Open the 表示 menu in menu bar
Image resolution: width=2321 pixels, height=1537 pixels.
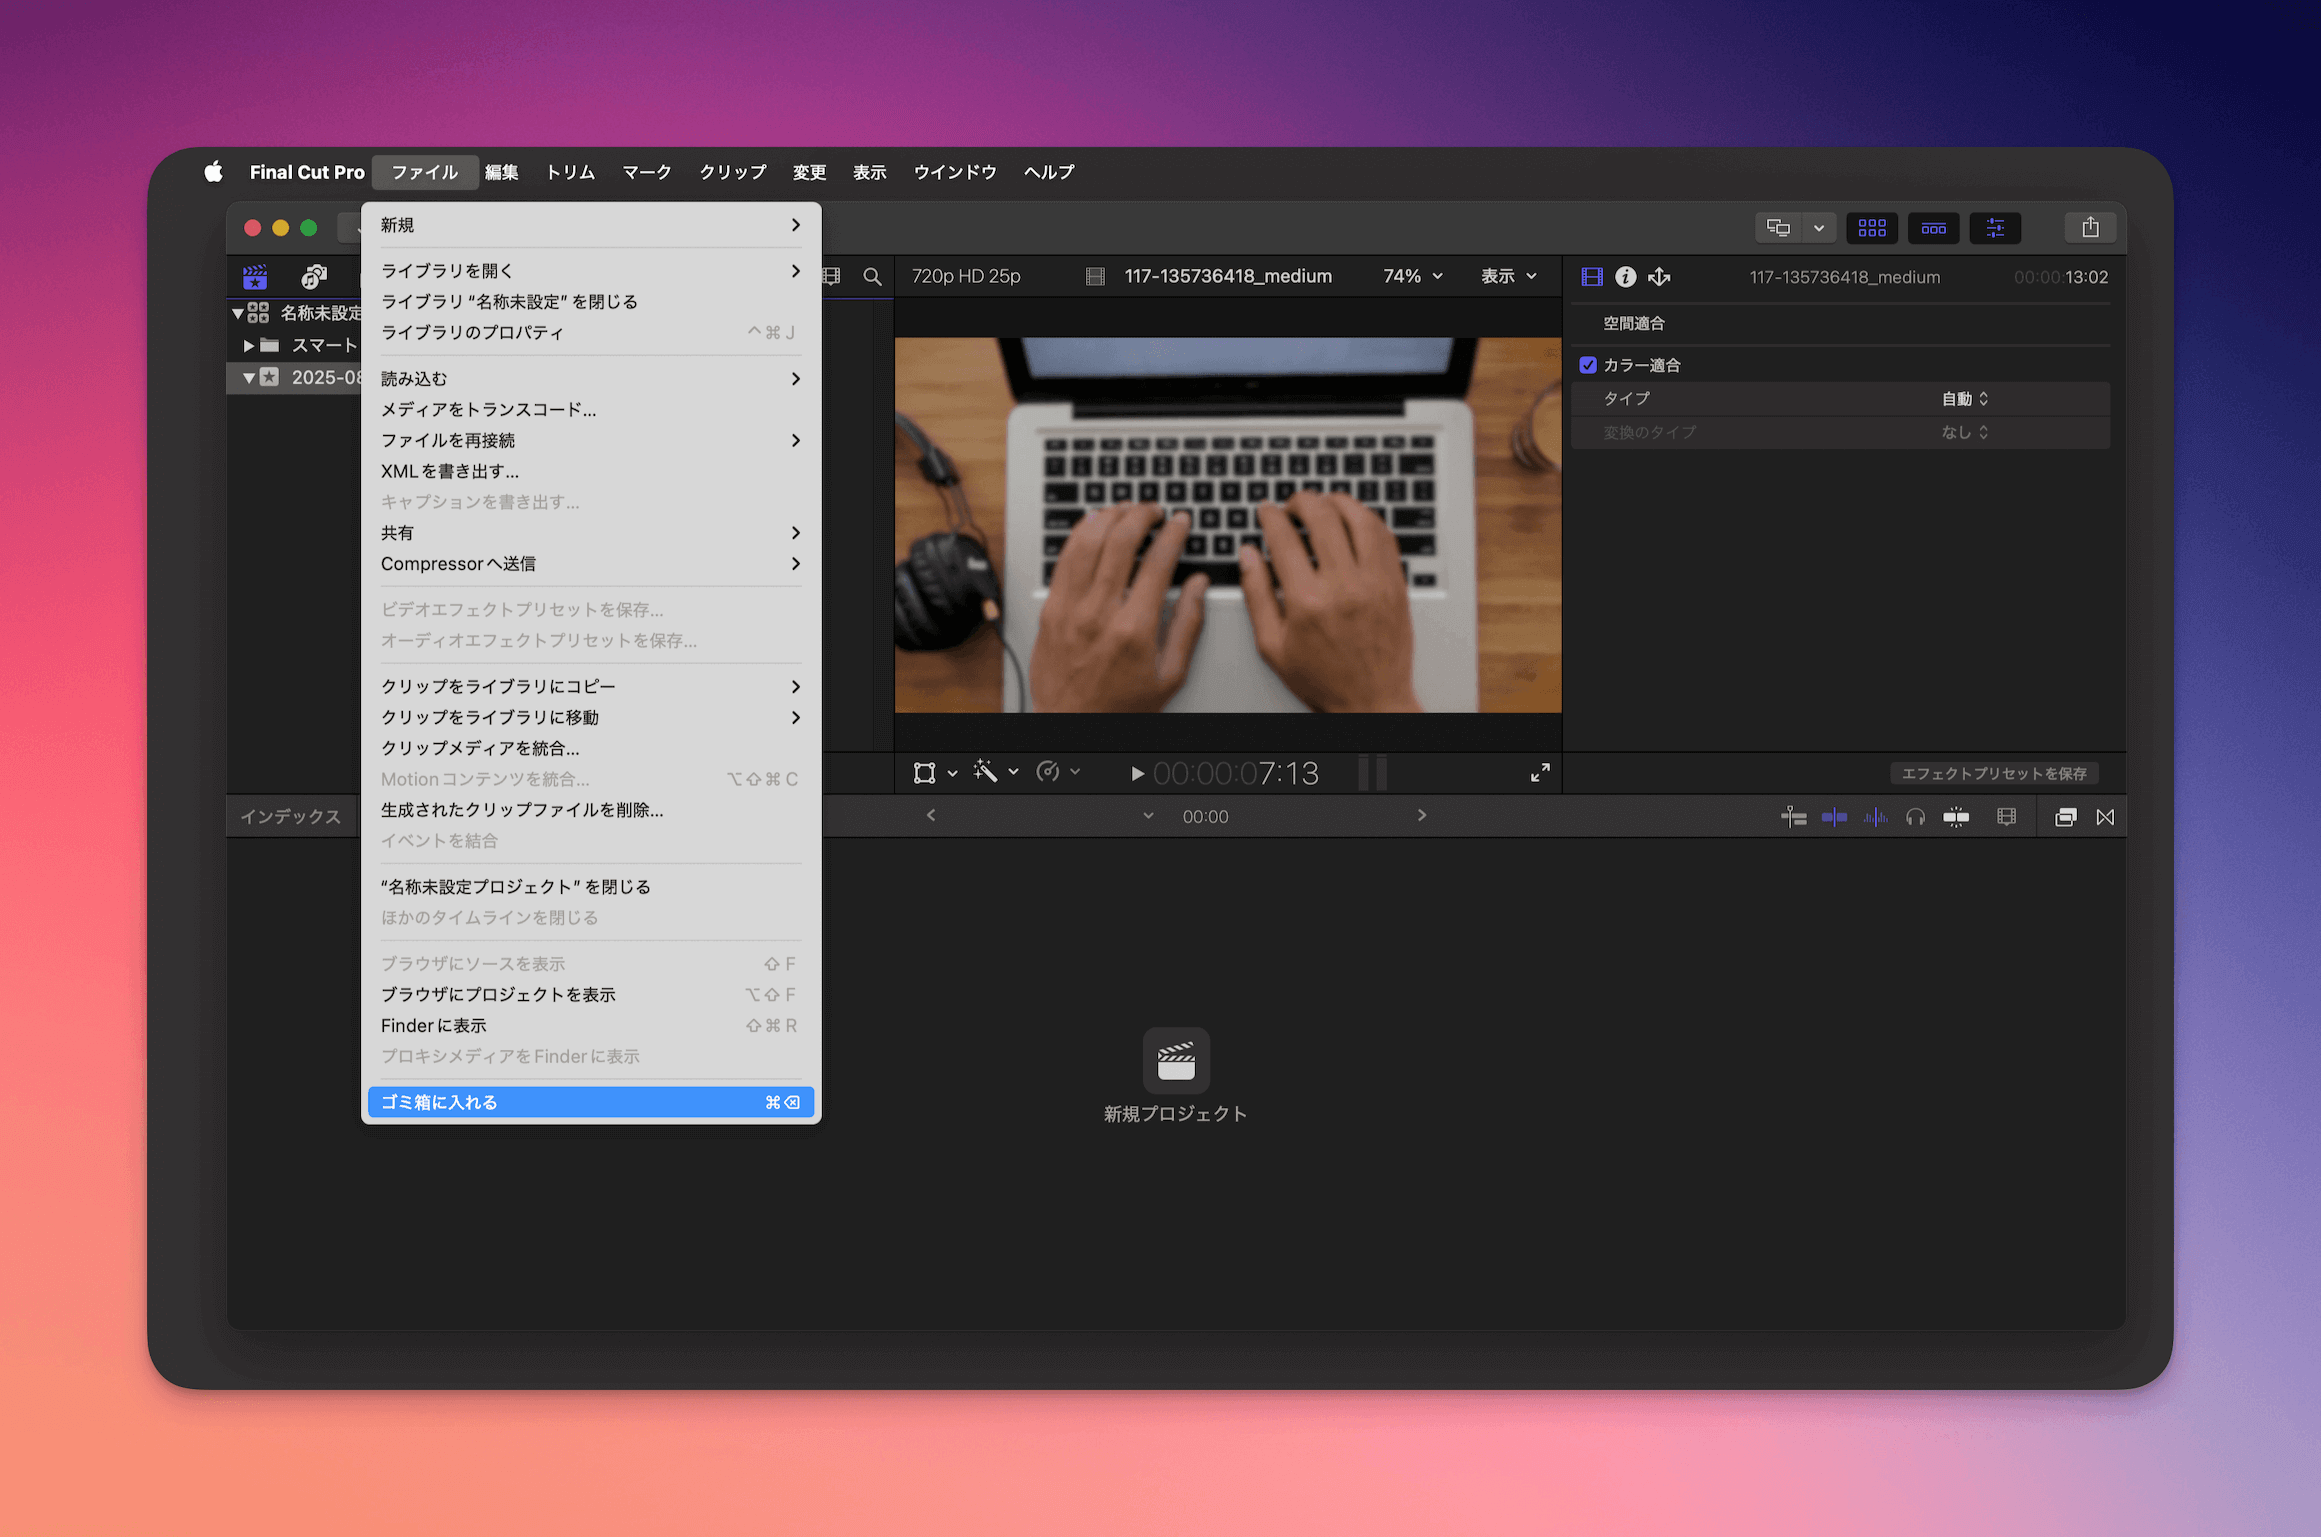pyautogui.click(x=870, y=172)
